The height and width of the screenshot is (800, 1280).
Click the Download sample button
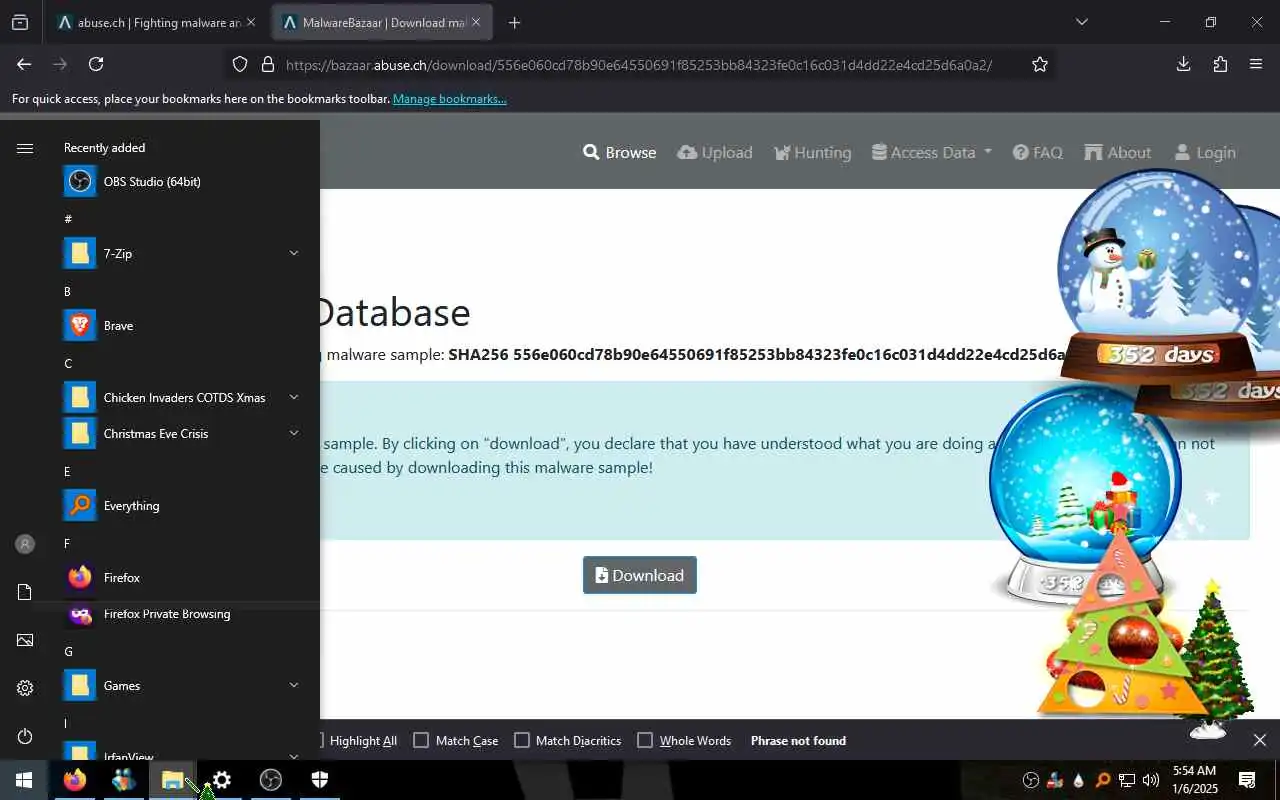(x=640, y=575)
